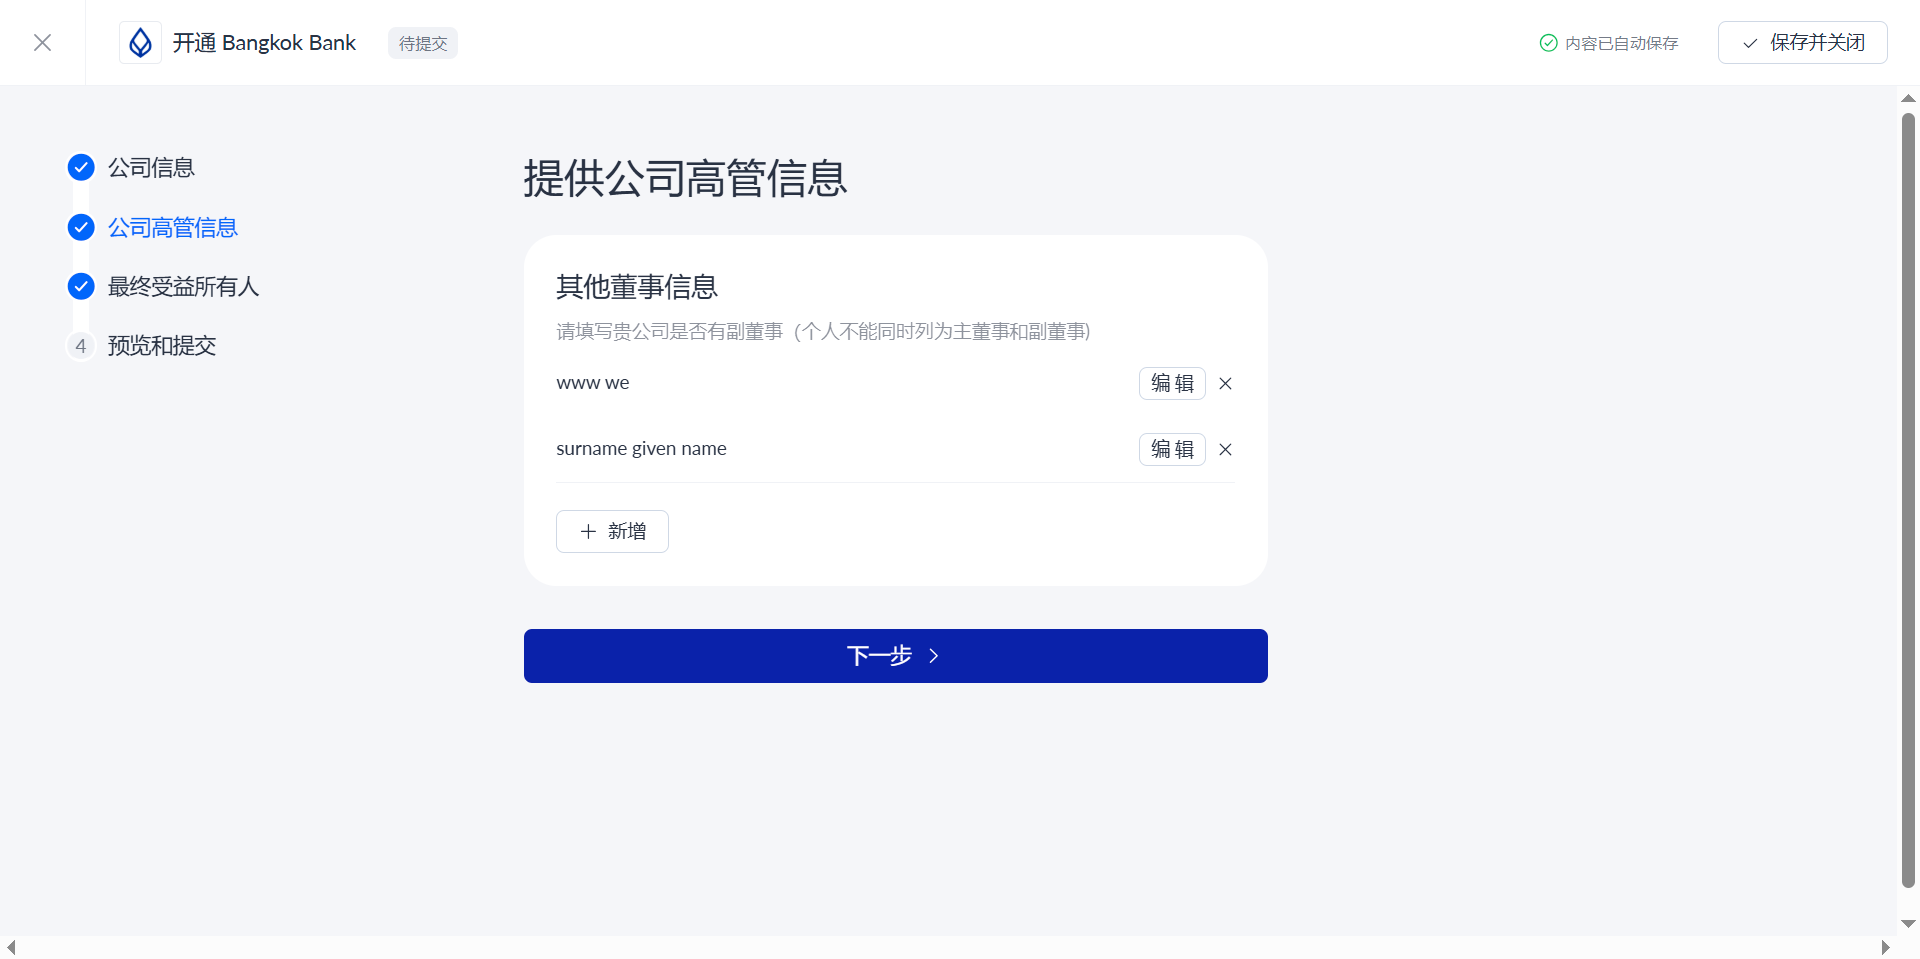Click the checkmark icon beside 公司高管信息
Image resolution: width=1920 pixels, height=959 pixels.
click(81, 227)
